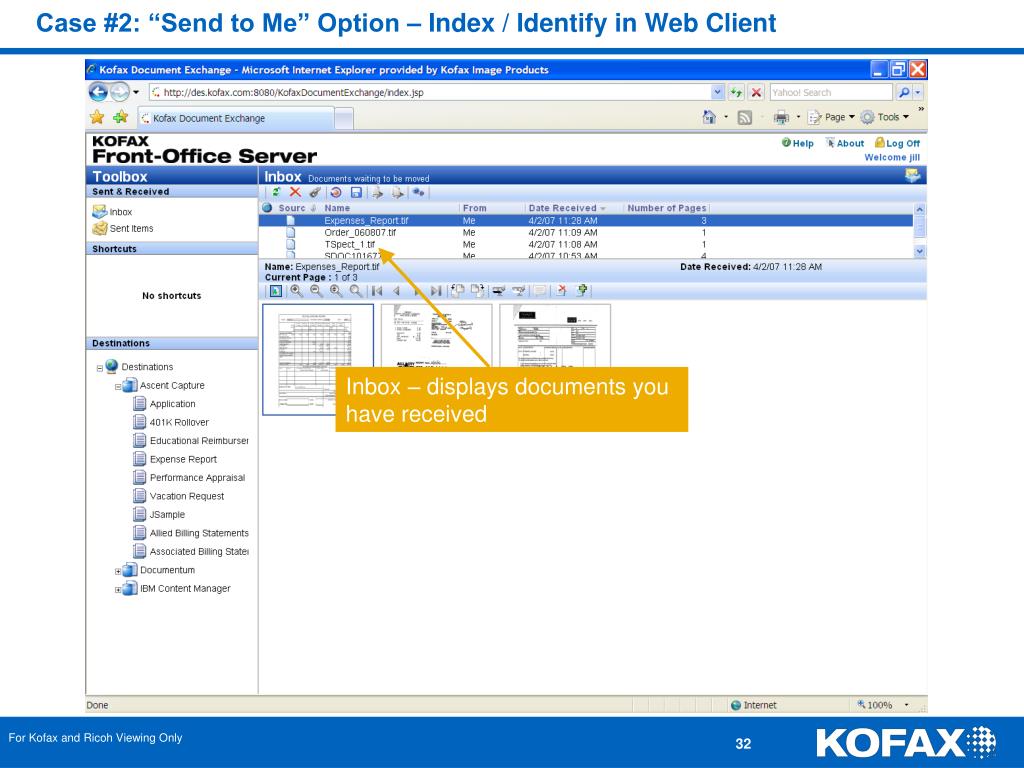Image resolution: width=1024 pixels, height=768 pixels.
Task: Select the TSpect_1.tif document row
Action: [x=586, y=244]
